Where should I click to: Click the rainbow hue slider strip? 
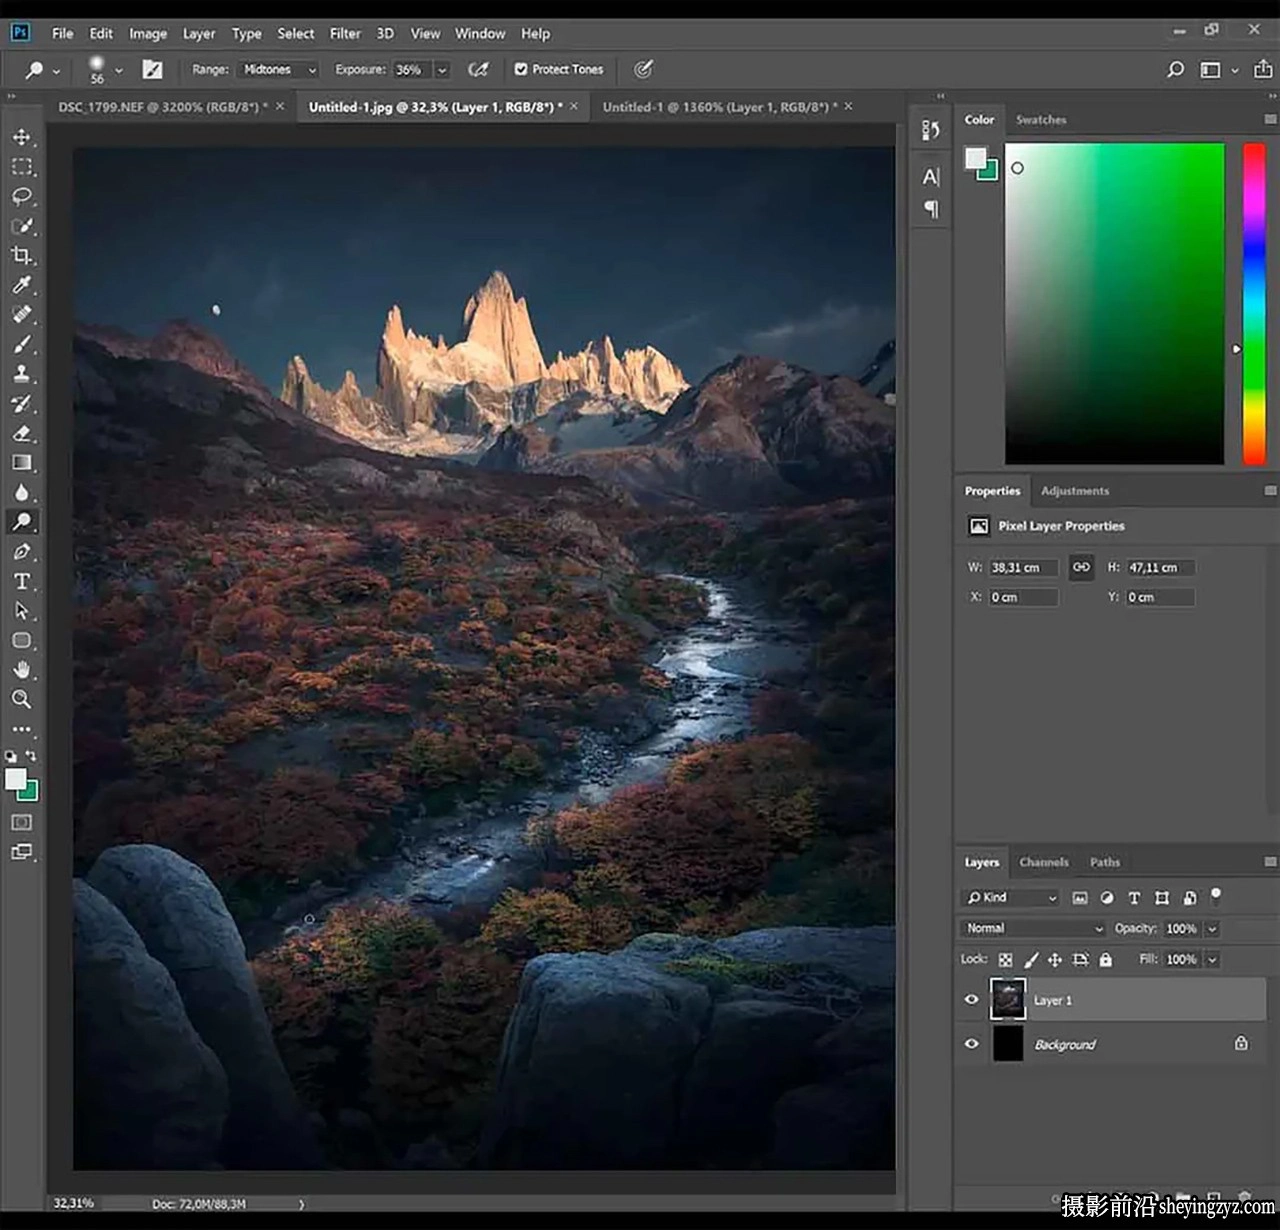point(1254,303)
